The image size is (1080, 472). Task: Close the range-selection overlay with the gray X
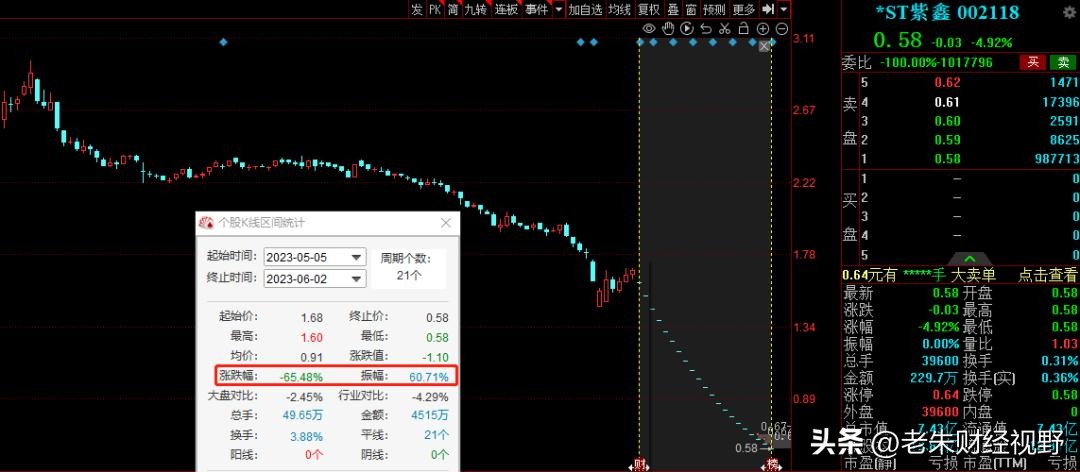[x=764, y=46]
